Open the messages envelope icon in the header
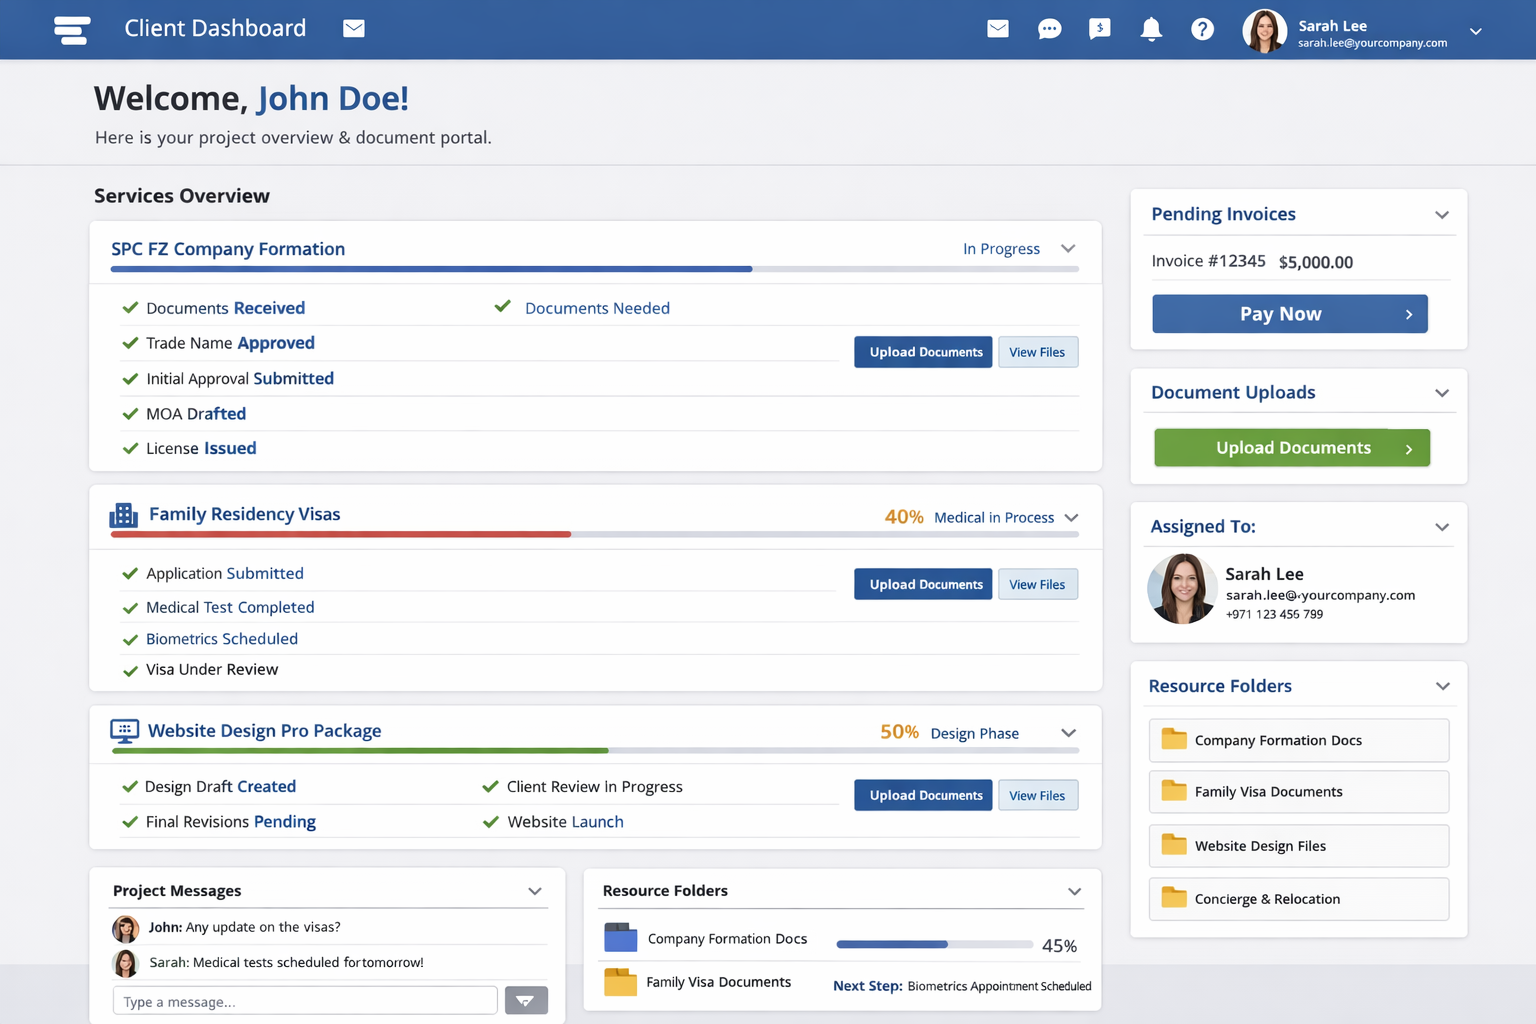Image resolution: width=1536 pixels, height=1024 pixels. 997,29
